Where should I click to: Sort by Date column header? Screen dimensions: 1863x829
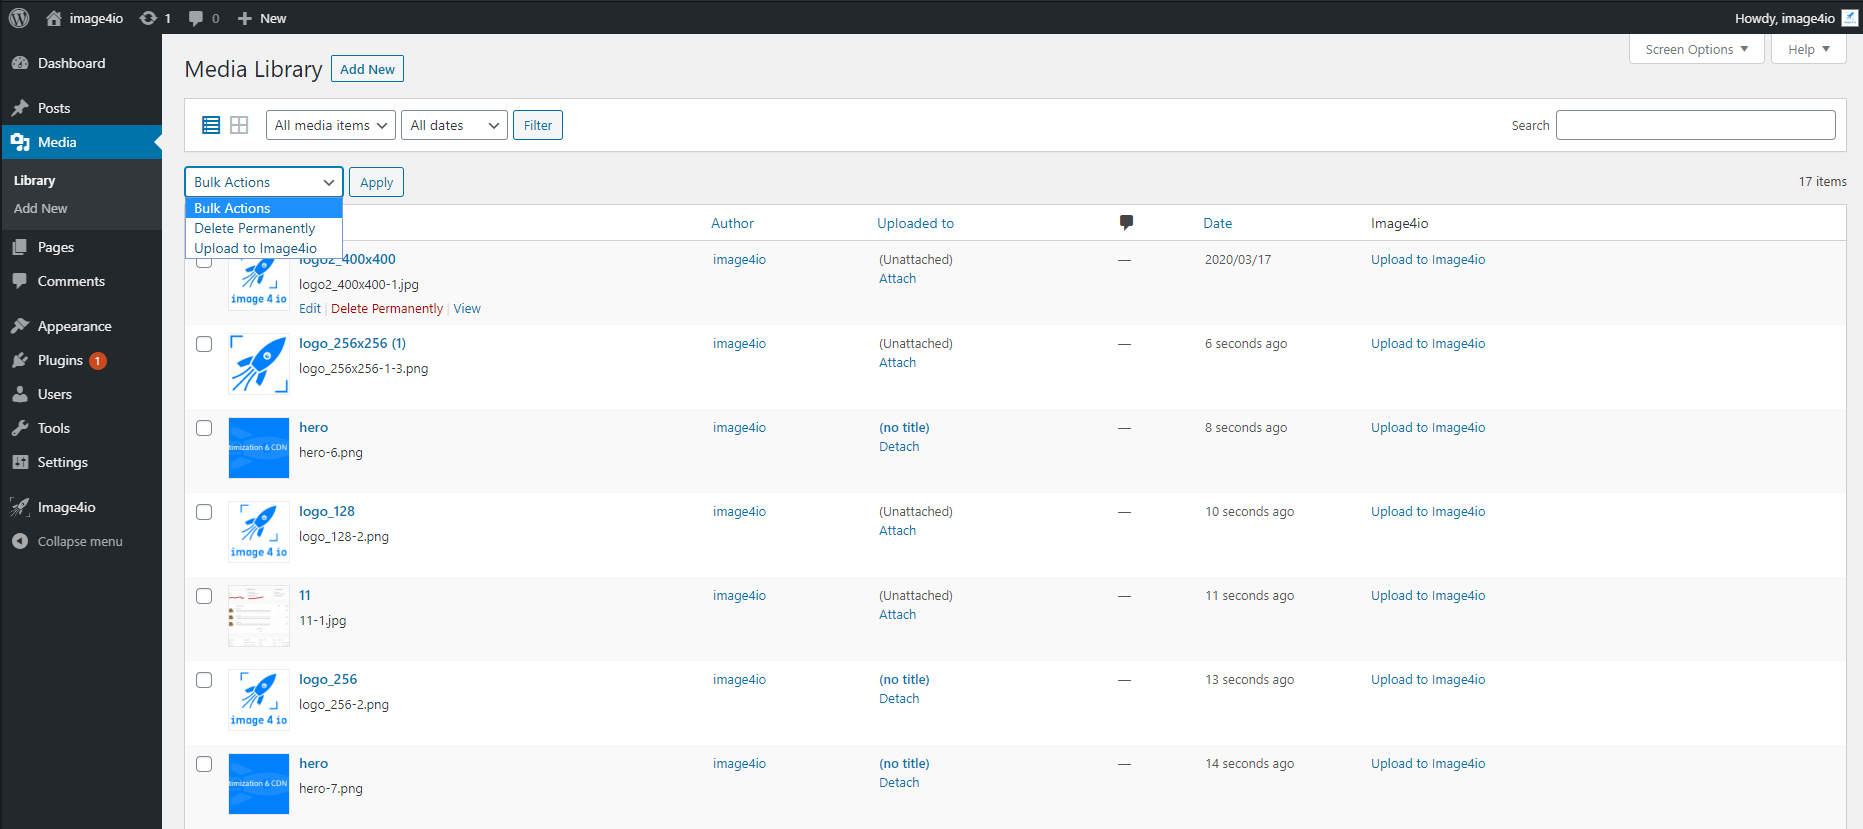pyautogui.click(x=1217, y=223)
